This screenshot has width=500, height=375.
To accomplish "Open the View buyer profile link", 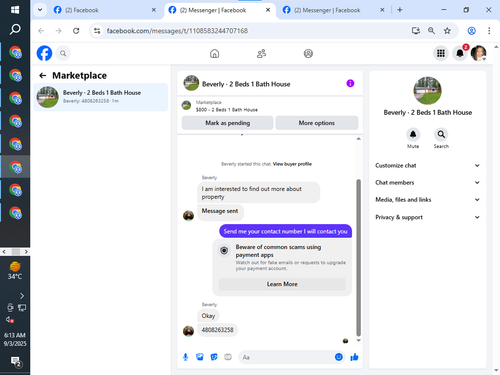I will pos(292,164).
